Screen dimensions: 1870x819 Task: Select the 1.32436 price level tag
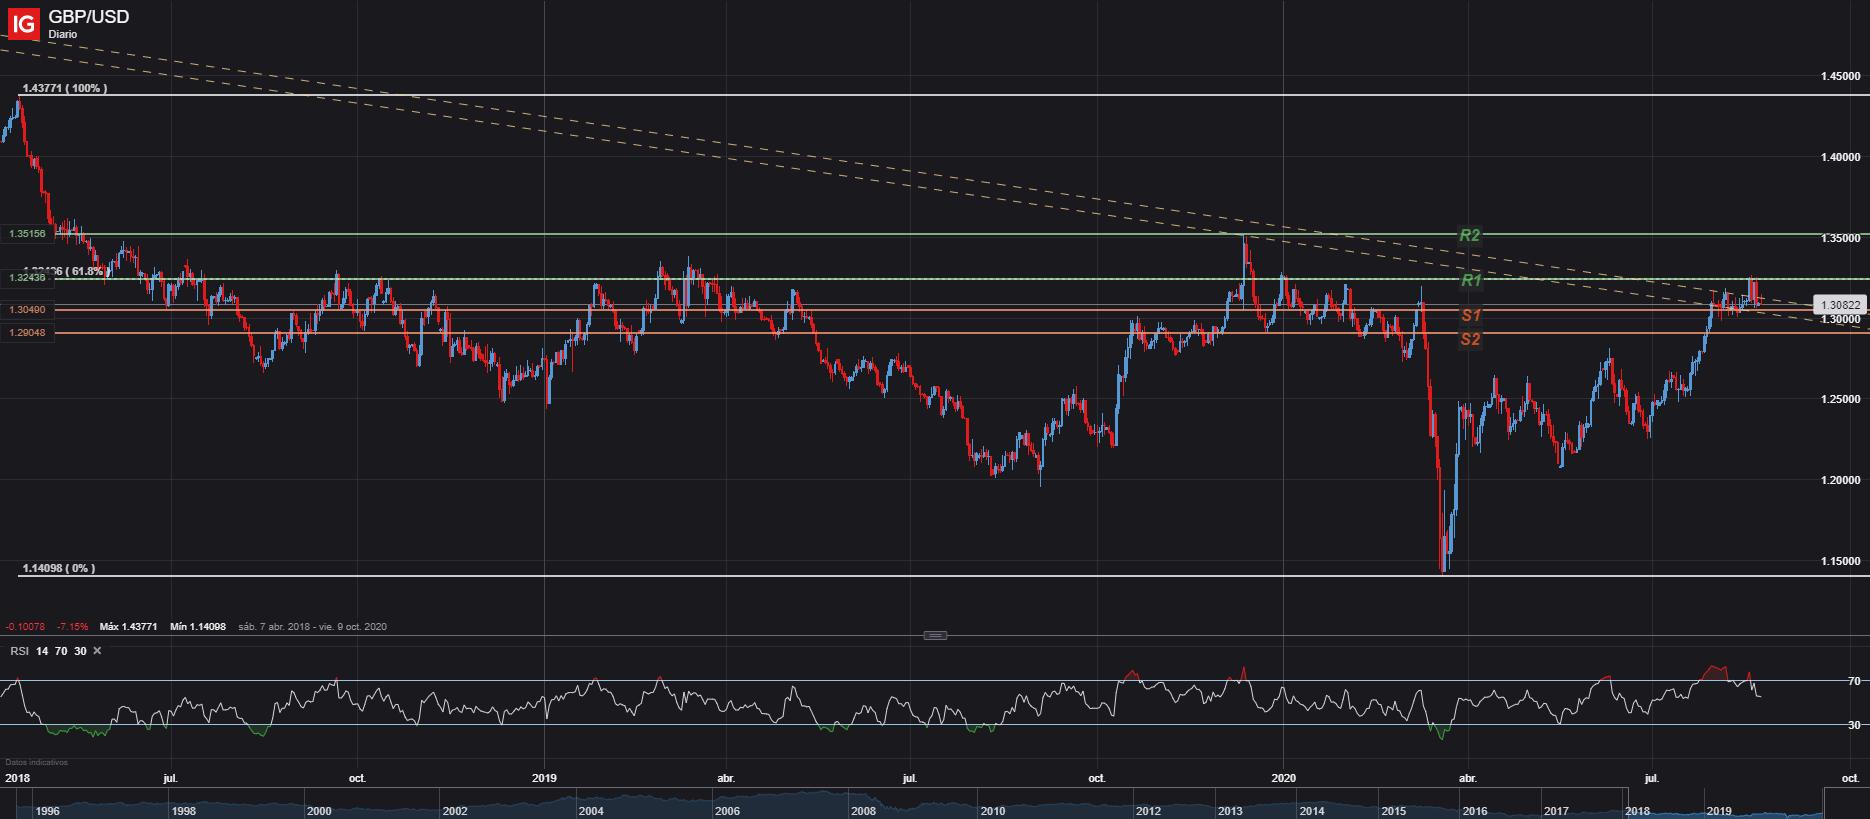coord(27,278)
